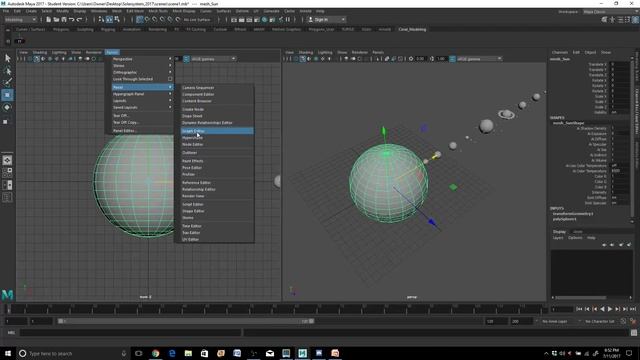This screenshot has width=640, height=360.
Task: Click the Save Scene icon
Action: click(64, 20)
